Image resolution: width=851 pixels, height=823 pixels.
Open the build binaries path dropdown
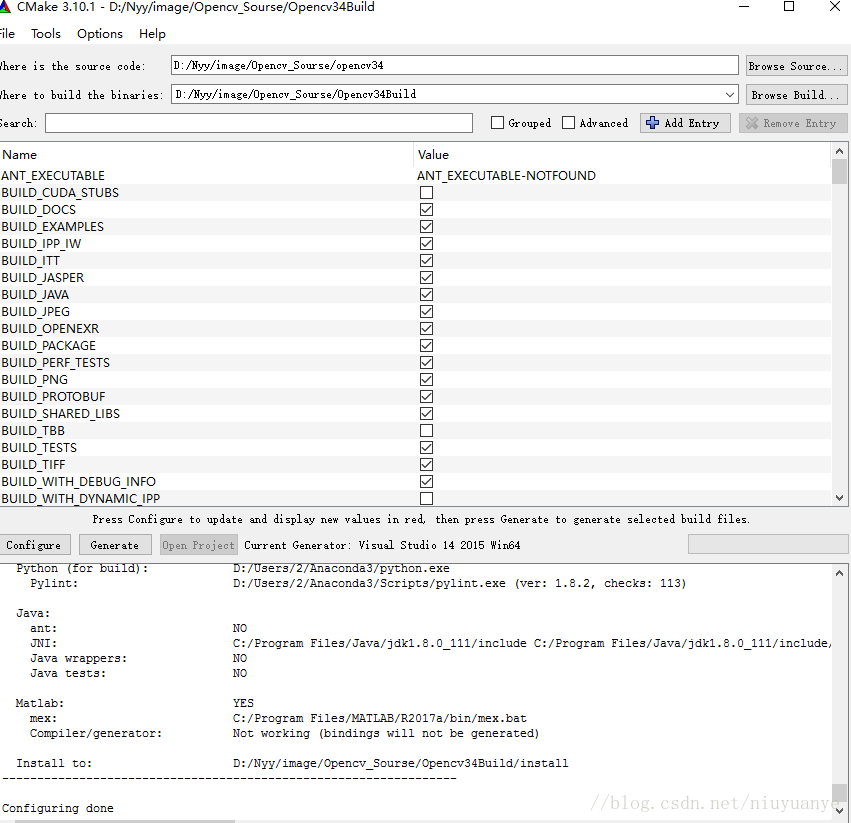[x=729, y=94]
